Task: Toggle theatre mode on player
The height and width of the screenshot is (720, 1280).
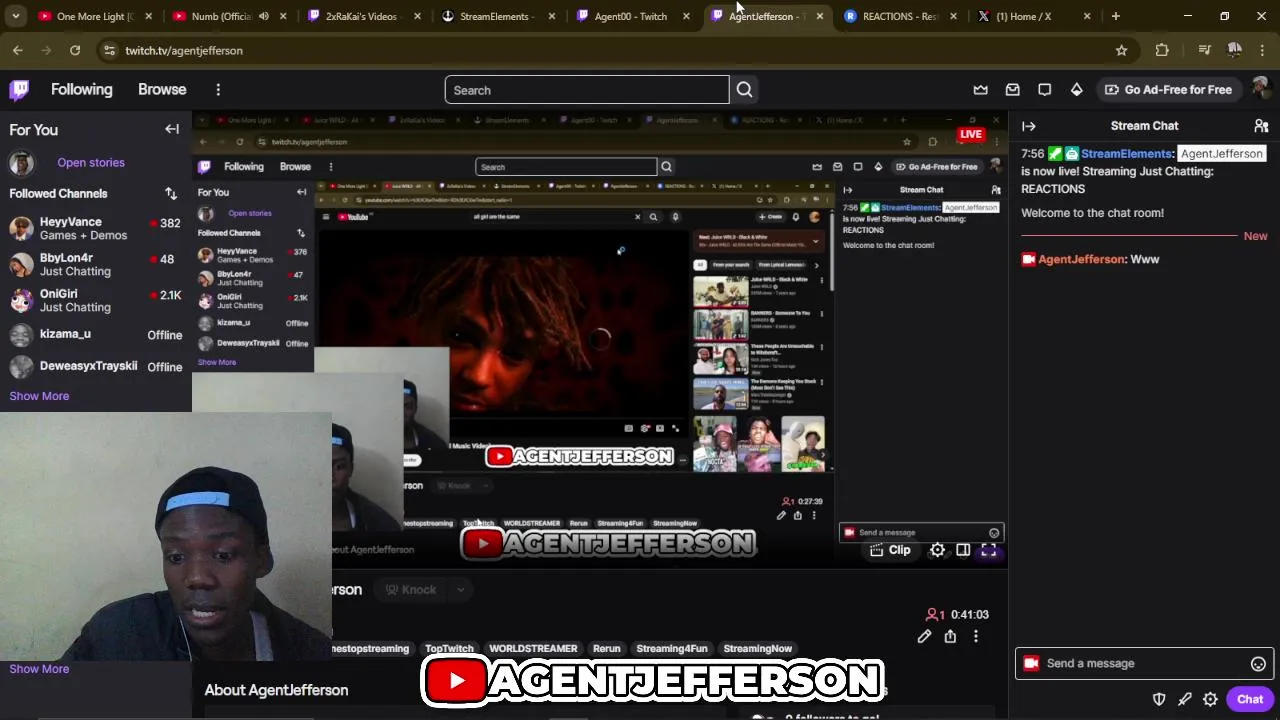Action: (x=963, y=550)
